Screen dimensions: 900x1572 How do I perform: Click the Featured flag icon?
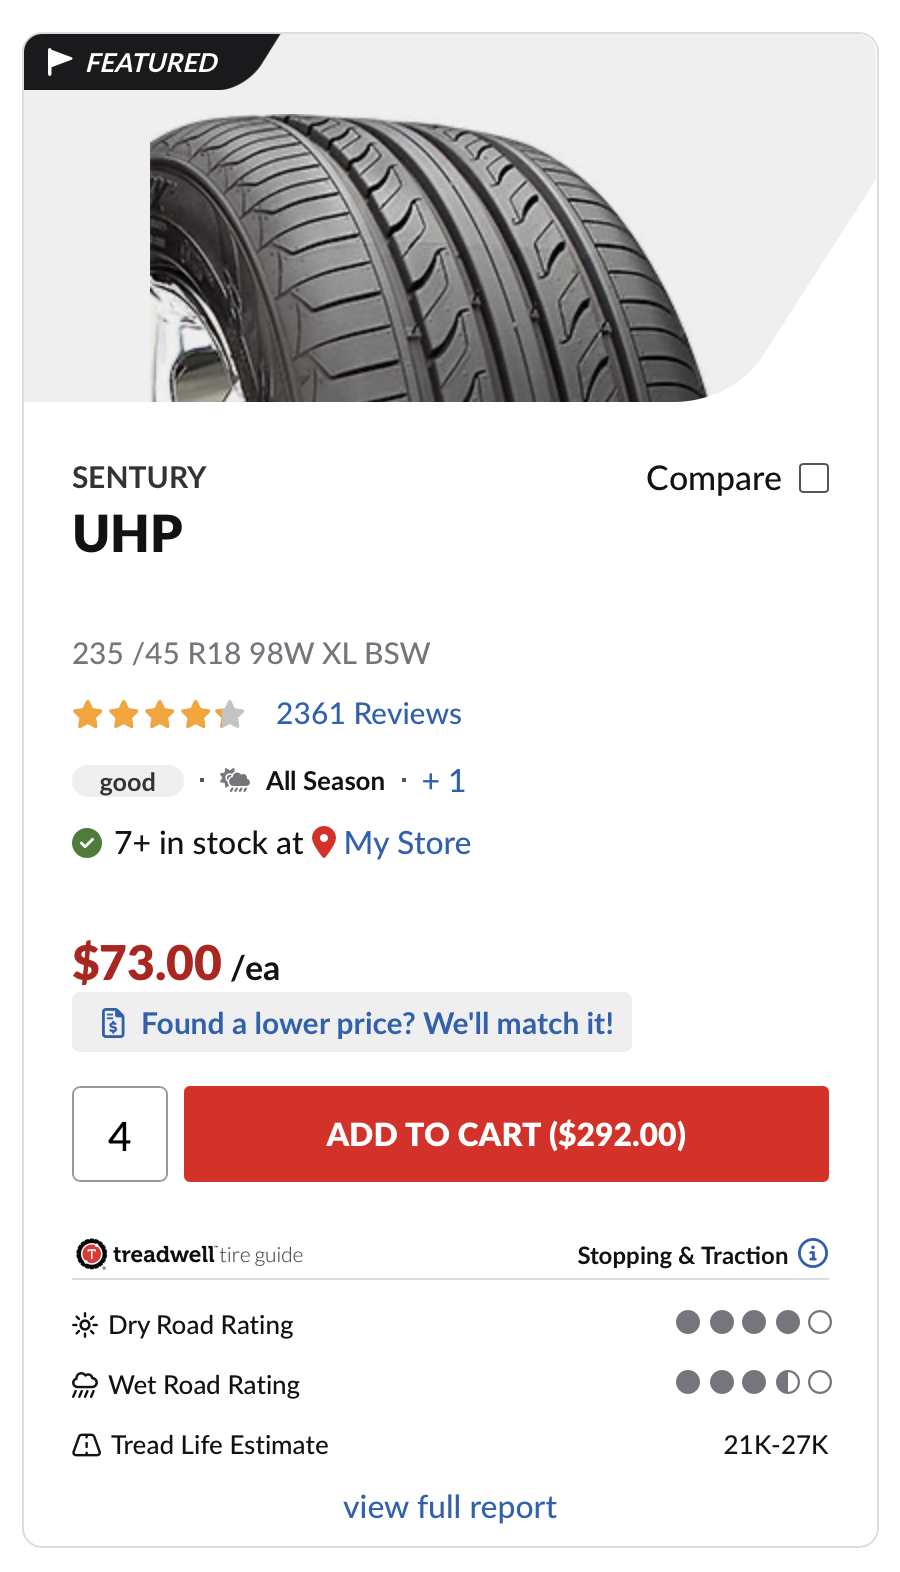(x=60, y=62)
